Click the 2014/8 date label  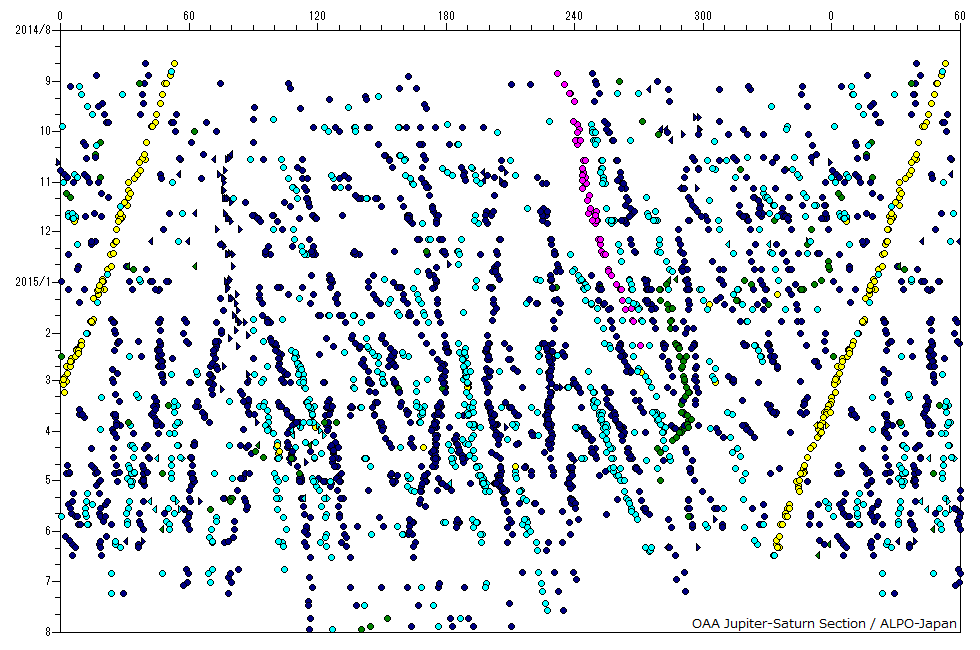[x=33, y=29]
